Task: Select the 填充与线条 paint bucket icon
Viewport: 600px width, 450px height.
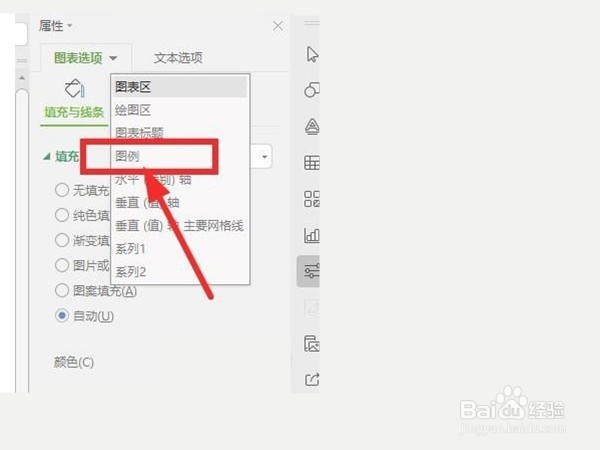Action: click(x=74, y=88)
